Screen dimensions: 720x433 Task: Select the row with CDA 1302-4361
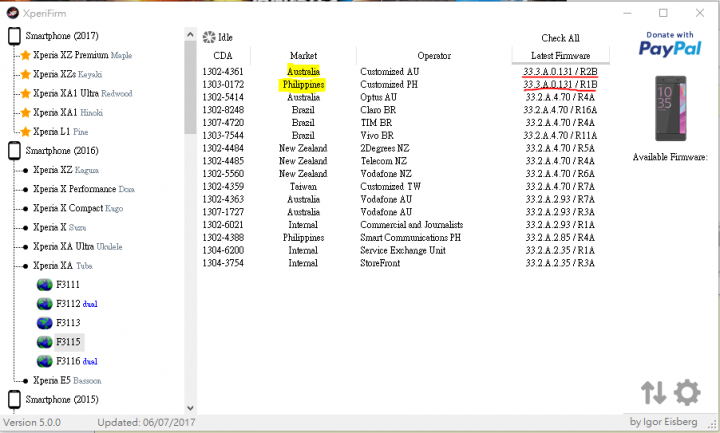(406, 72)
